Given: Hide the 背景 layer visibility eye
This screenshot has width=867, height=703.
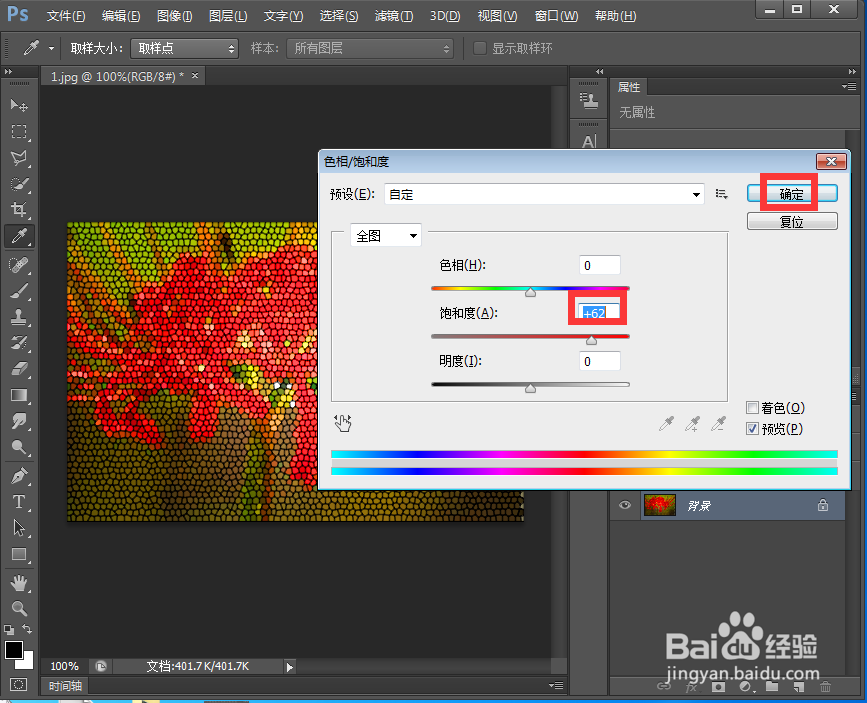Looking at the screenshot, I should tap(625, 505).
